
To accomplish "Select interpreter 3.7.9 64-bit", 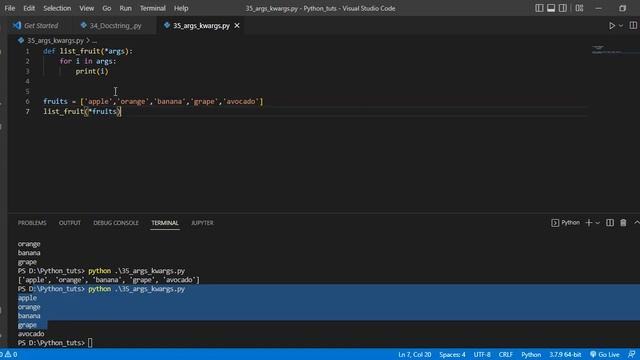I will tap(565, 354).
